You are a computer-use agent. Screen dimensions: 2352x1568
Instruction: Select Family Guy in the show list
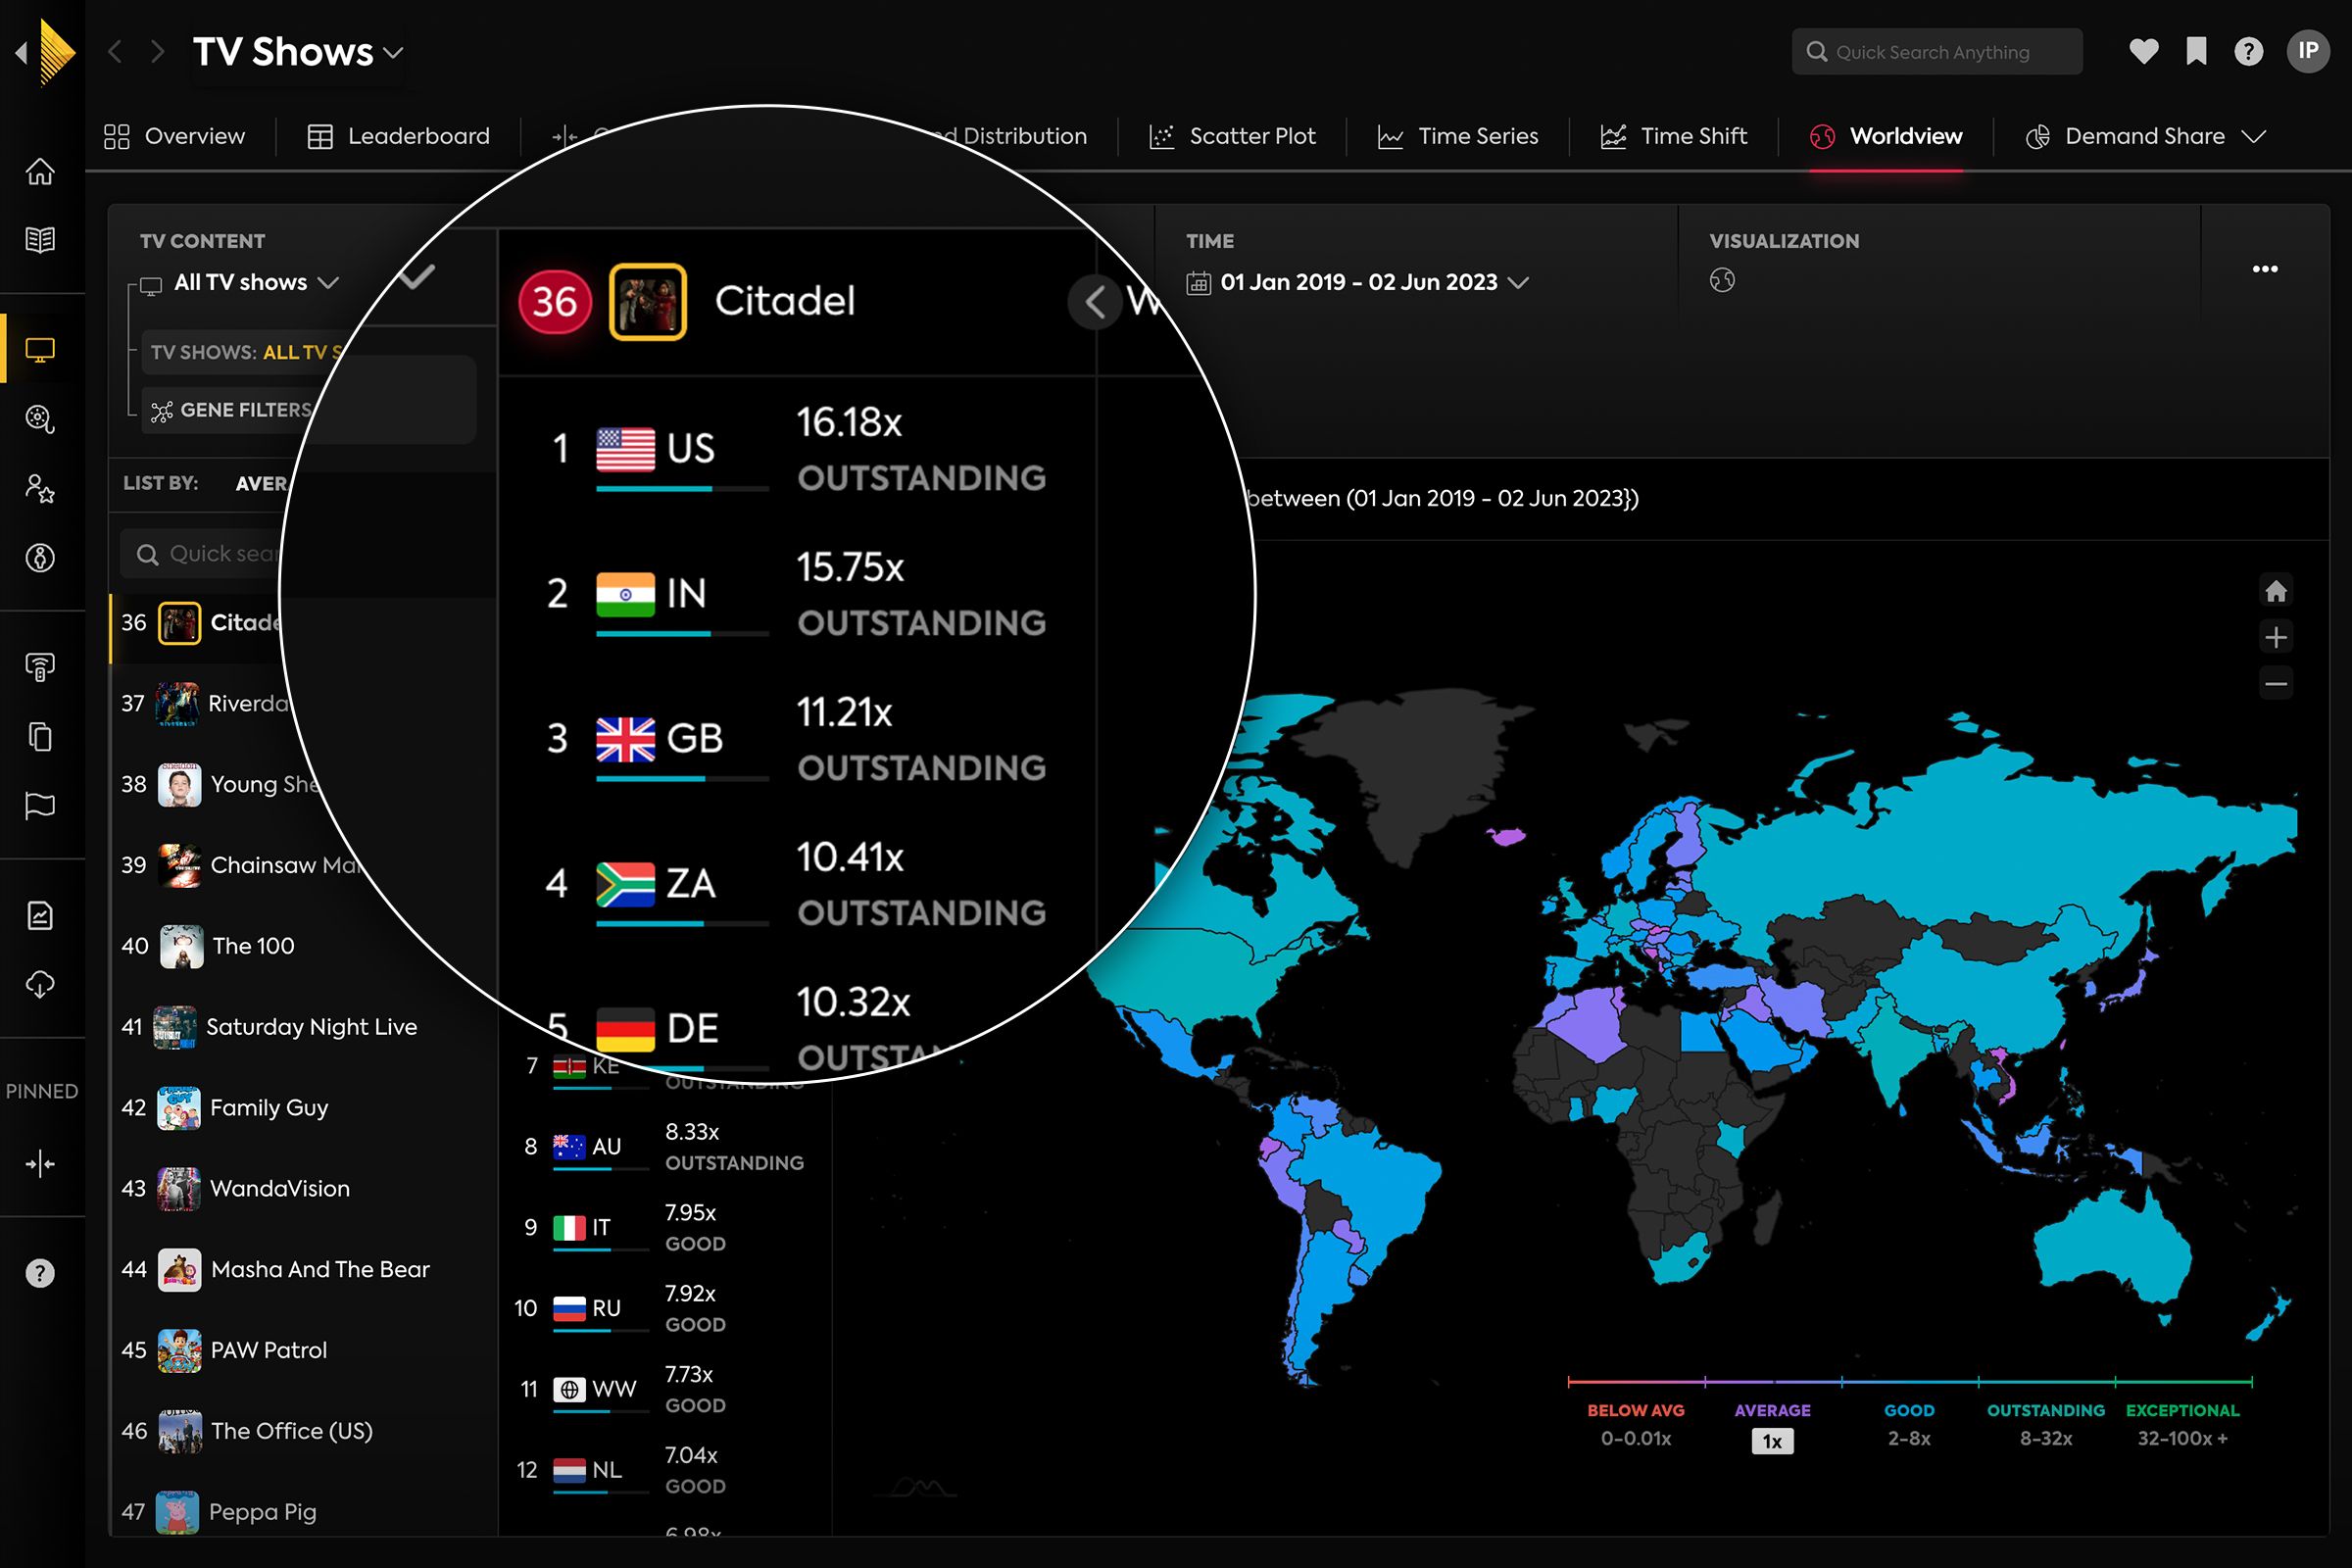[268, 1107]
